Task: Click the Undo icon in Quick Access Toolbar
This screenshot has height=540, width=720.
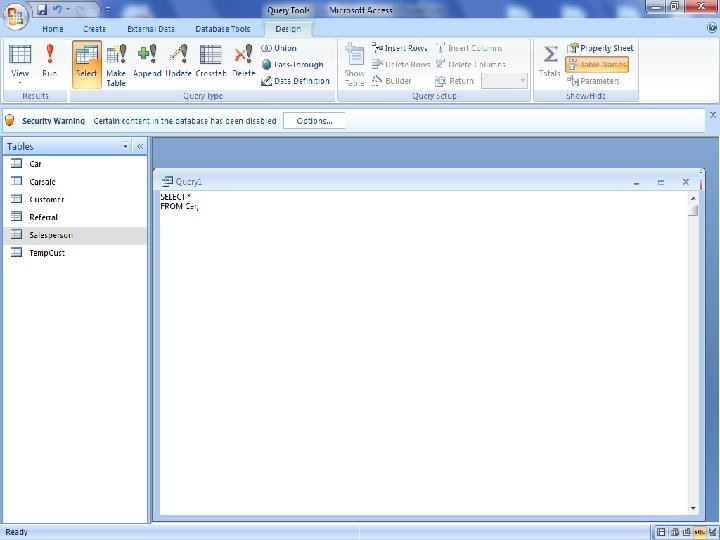Action: tap(57, 9)
